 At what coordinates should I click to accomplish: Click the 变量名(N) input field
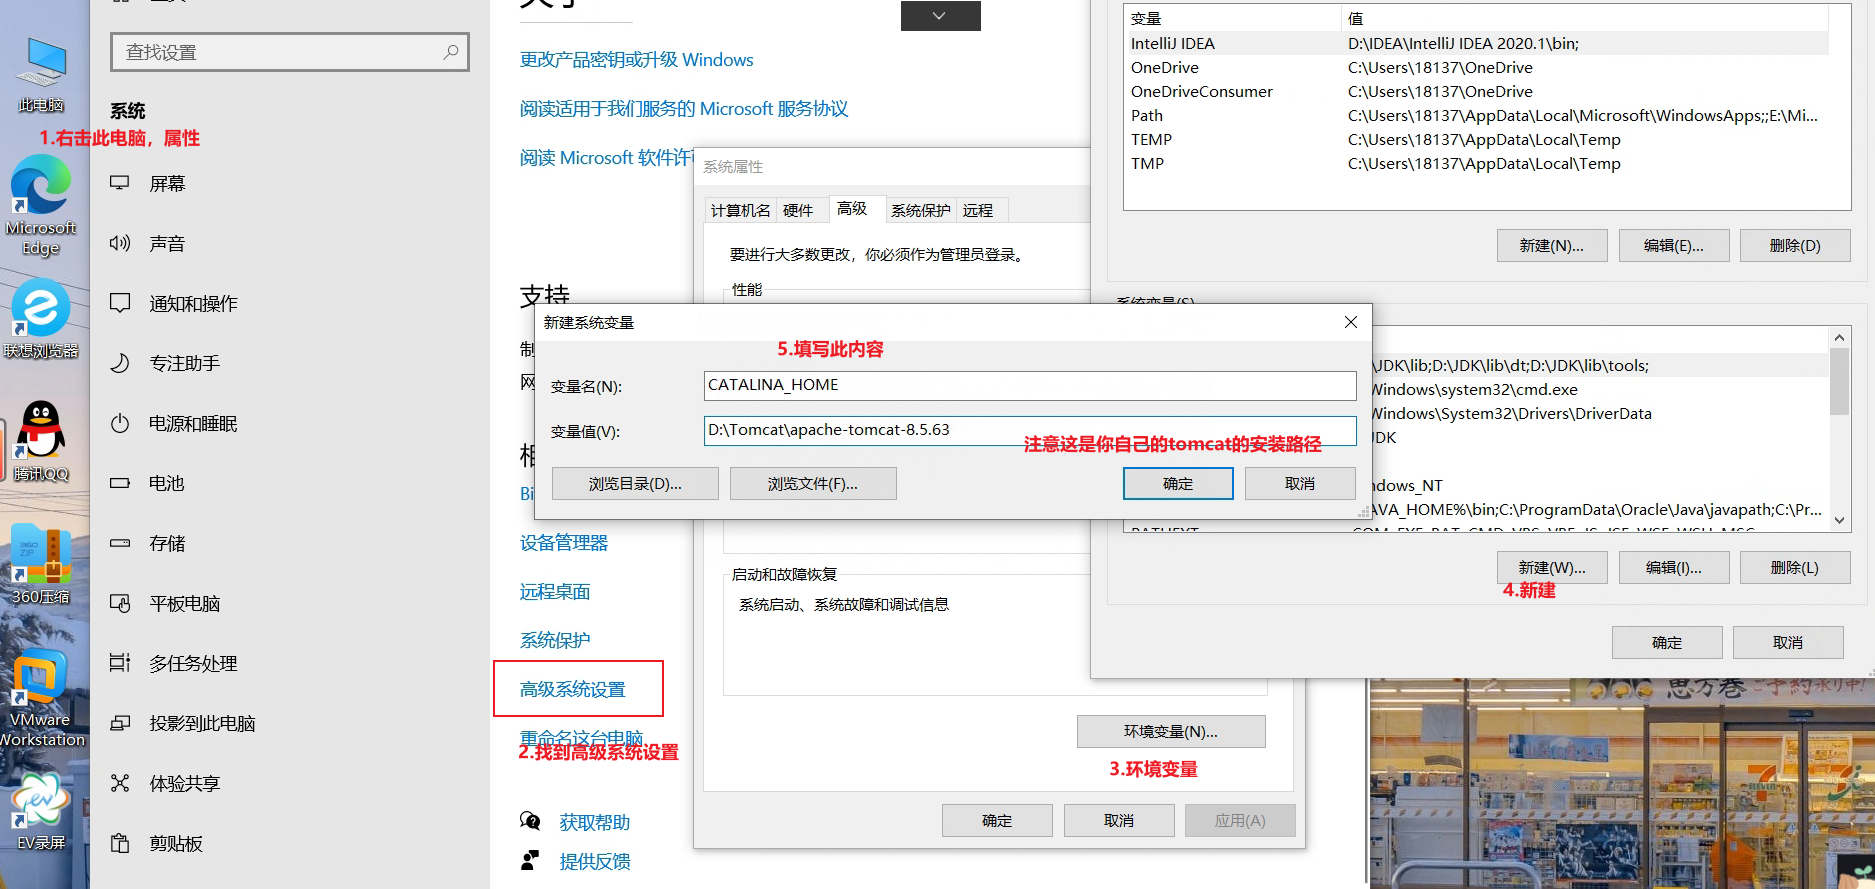(1030, 386)
